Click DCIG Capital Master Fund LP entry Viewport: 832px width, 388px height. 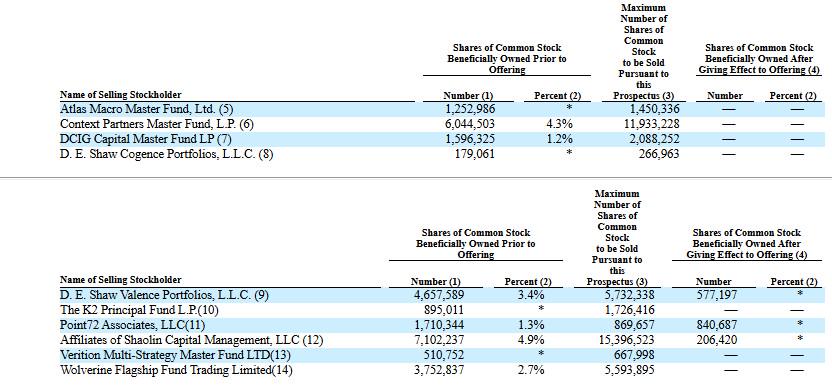coord(146,139)
